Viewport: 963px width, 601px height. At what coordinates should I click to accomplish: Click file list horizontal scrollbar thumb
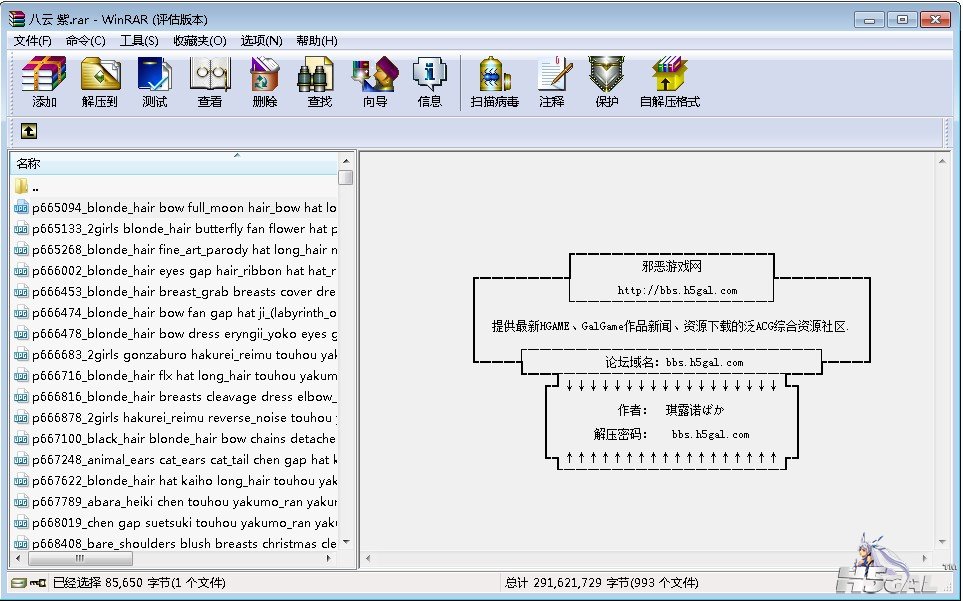pyautogui.click(x=80, y=559)
